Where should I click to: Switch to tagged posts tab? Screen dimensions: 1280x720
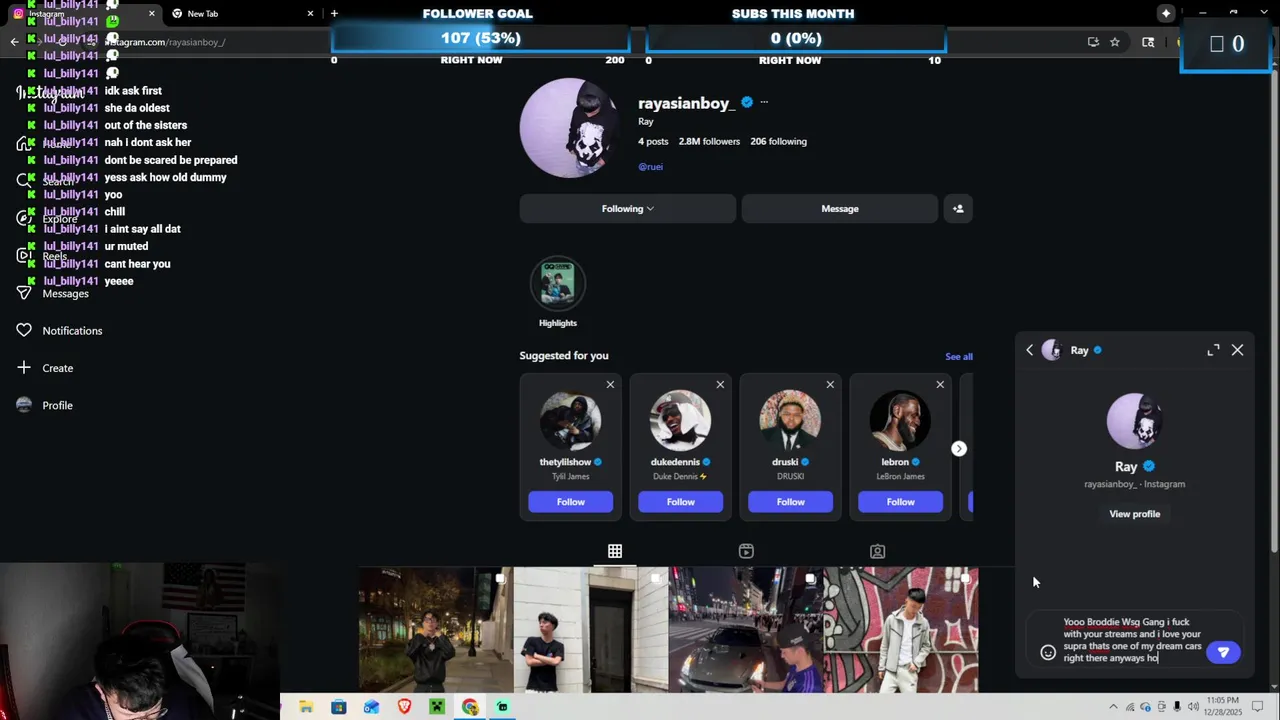pos(877,551)
